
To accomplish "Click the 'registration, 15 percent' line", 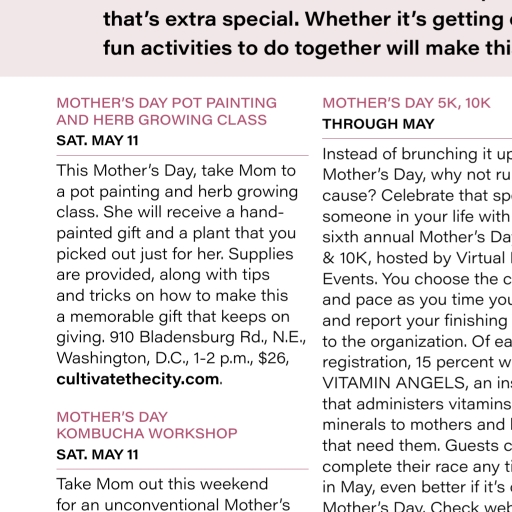I will 417,362.
